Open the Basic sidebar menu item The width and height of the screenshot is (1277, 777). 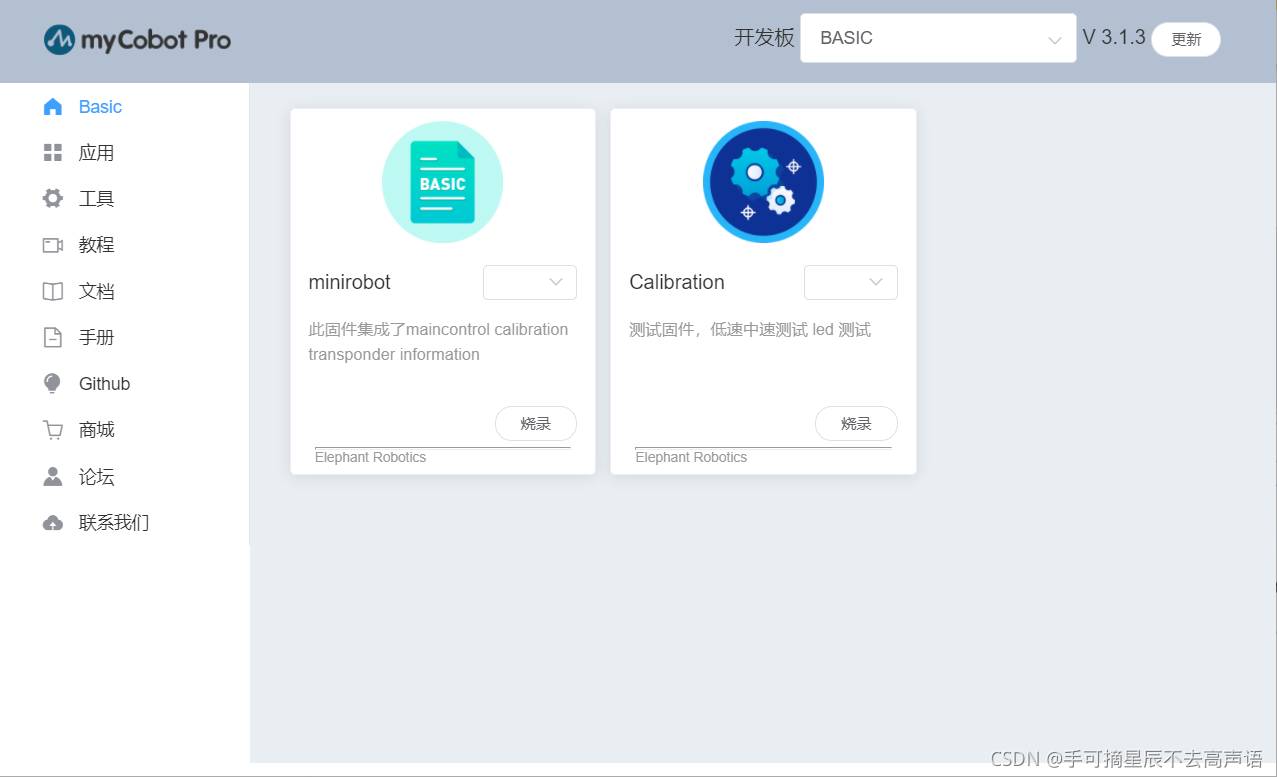click(x=125, y=107)
